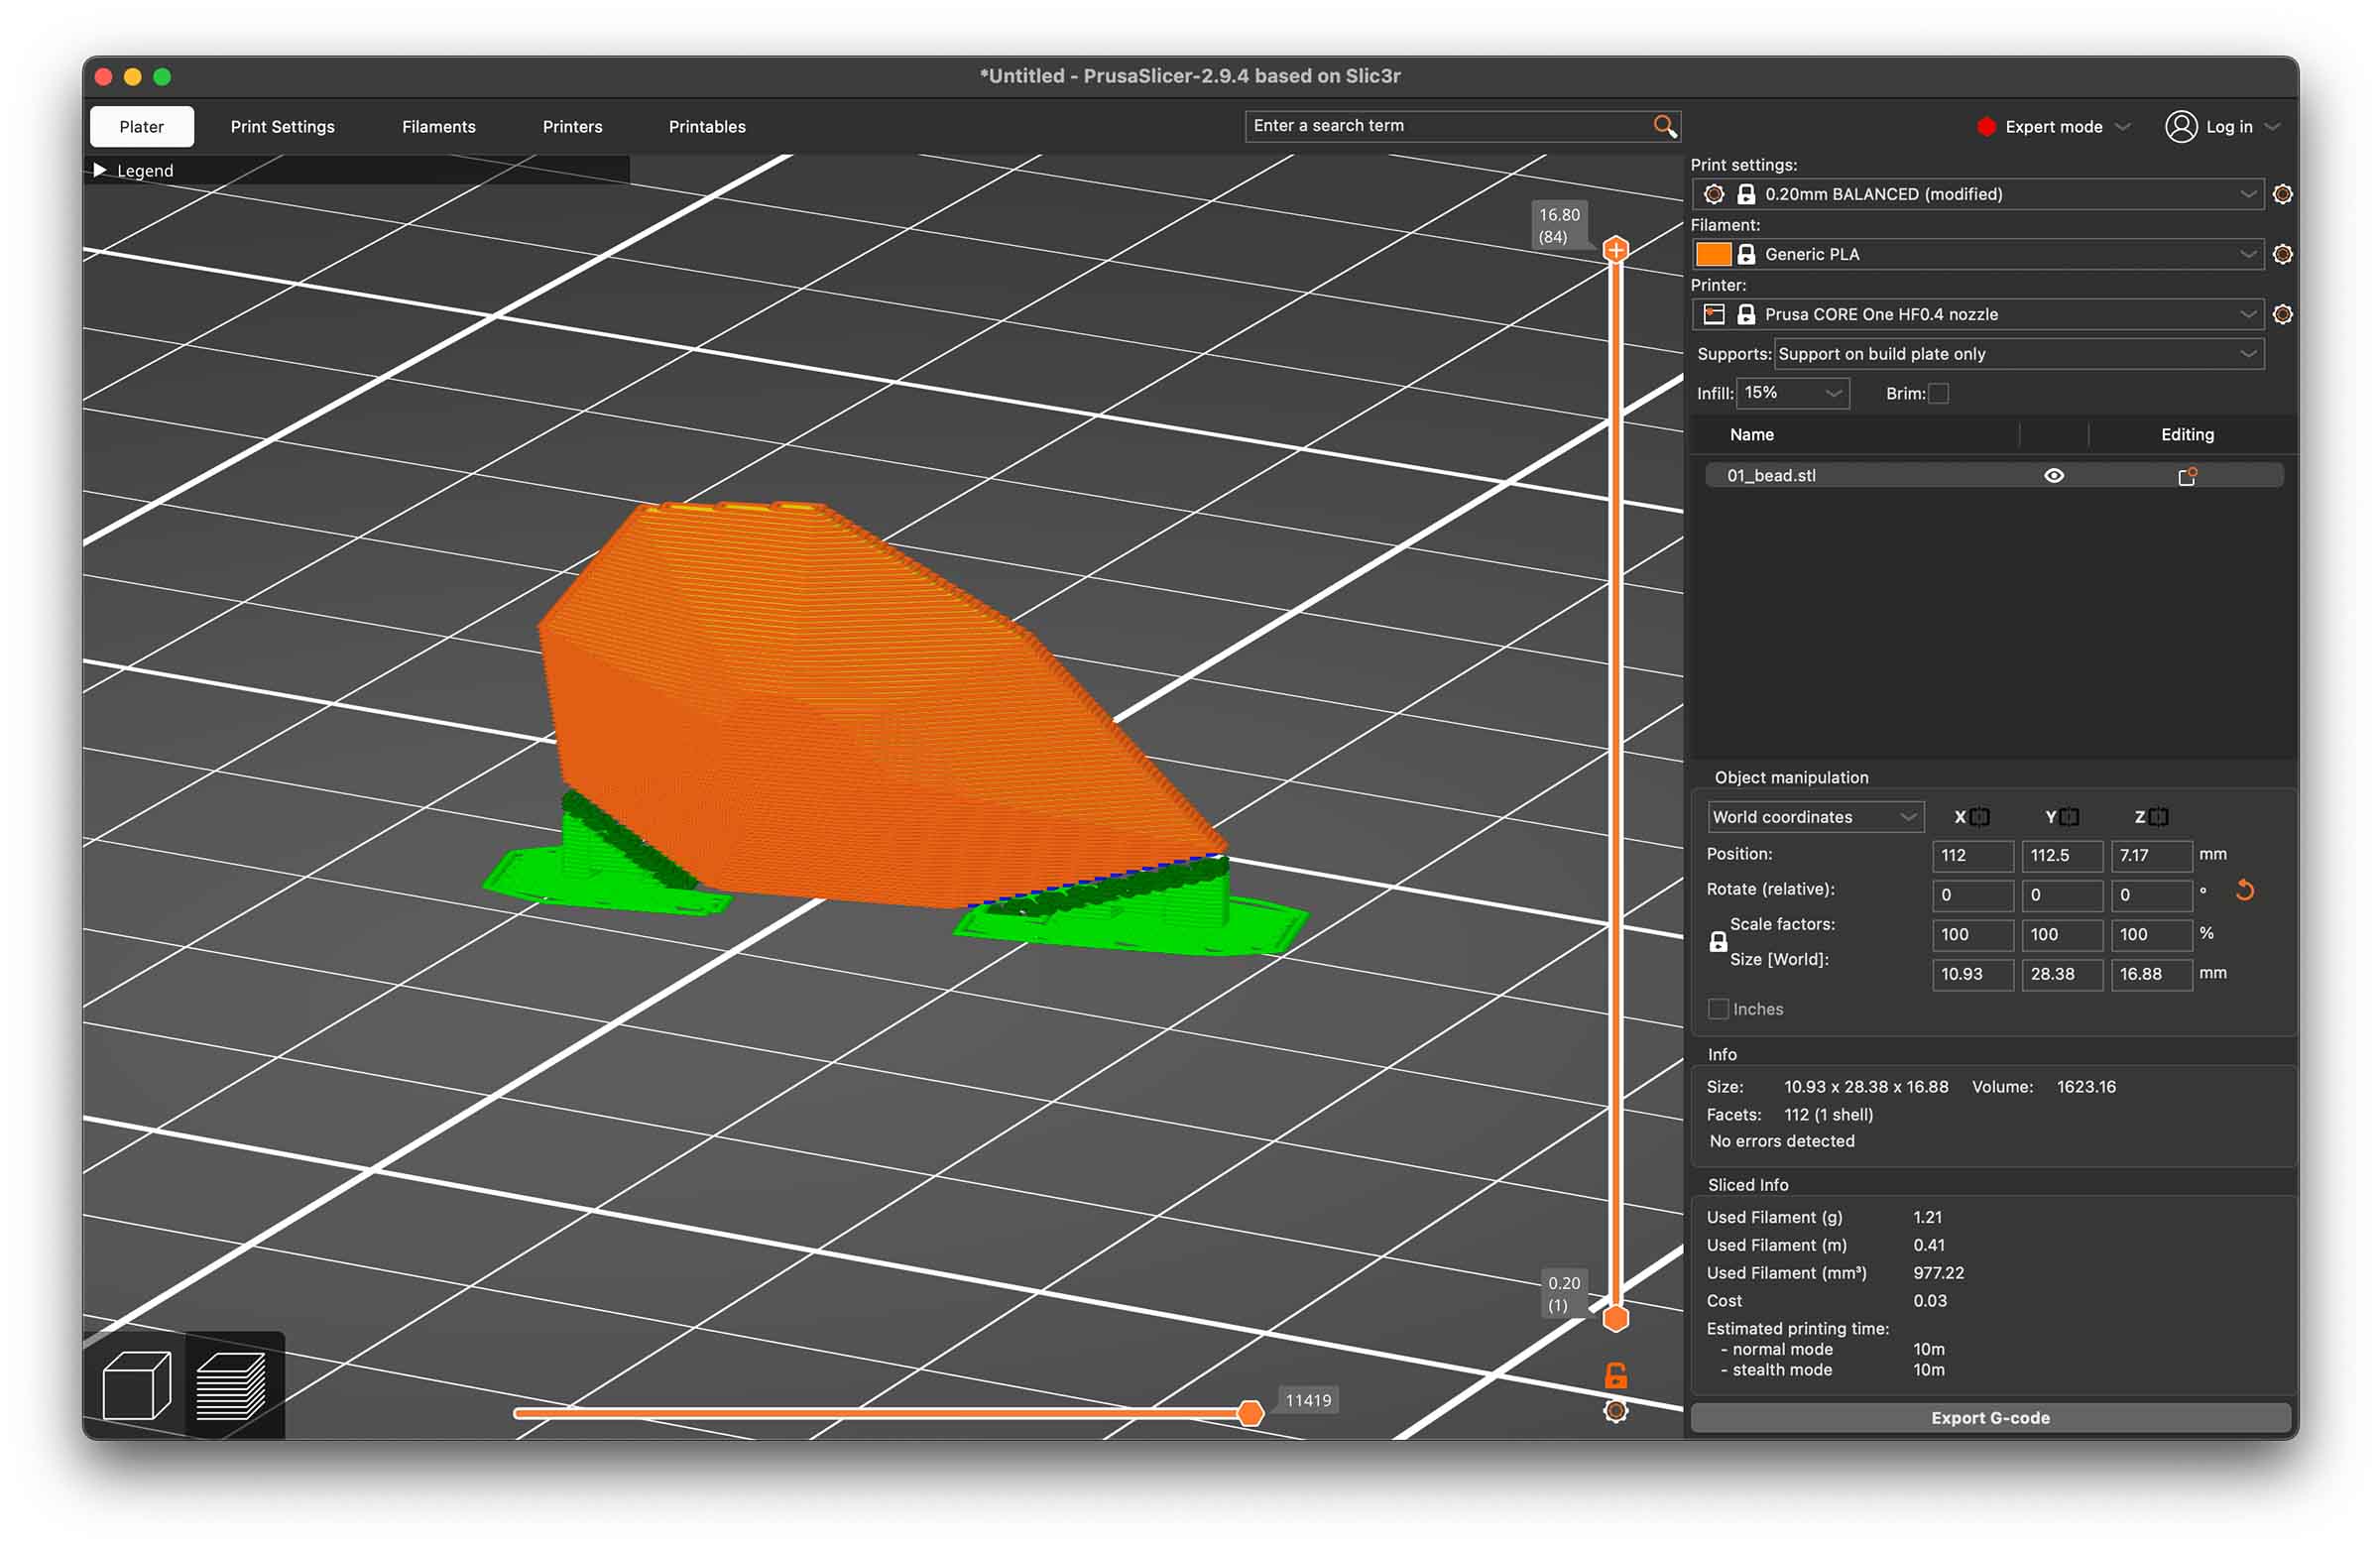Click the search magnifier icon
The height and width of the screenshot is (1548, 2380).
pyautogui.click(x=1664, y=126)
